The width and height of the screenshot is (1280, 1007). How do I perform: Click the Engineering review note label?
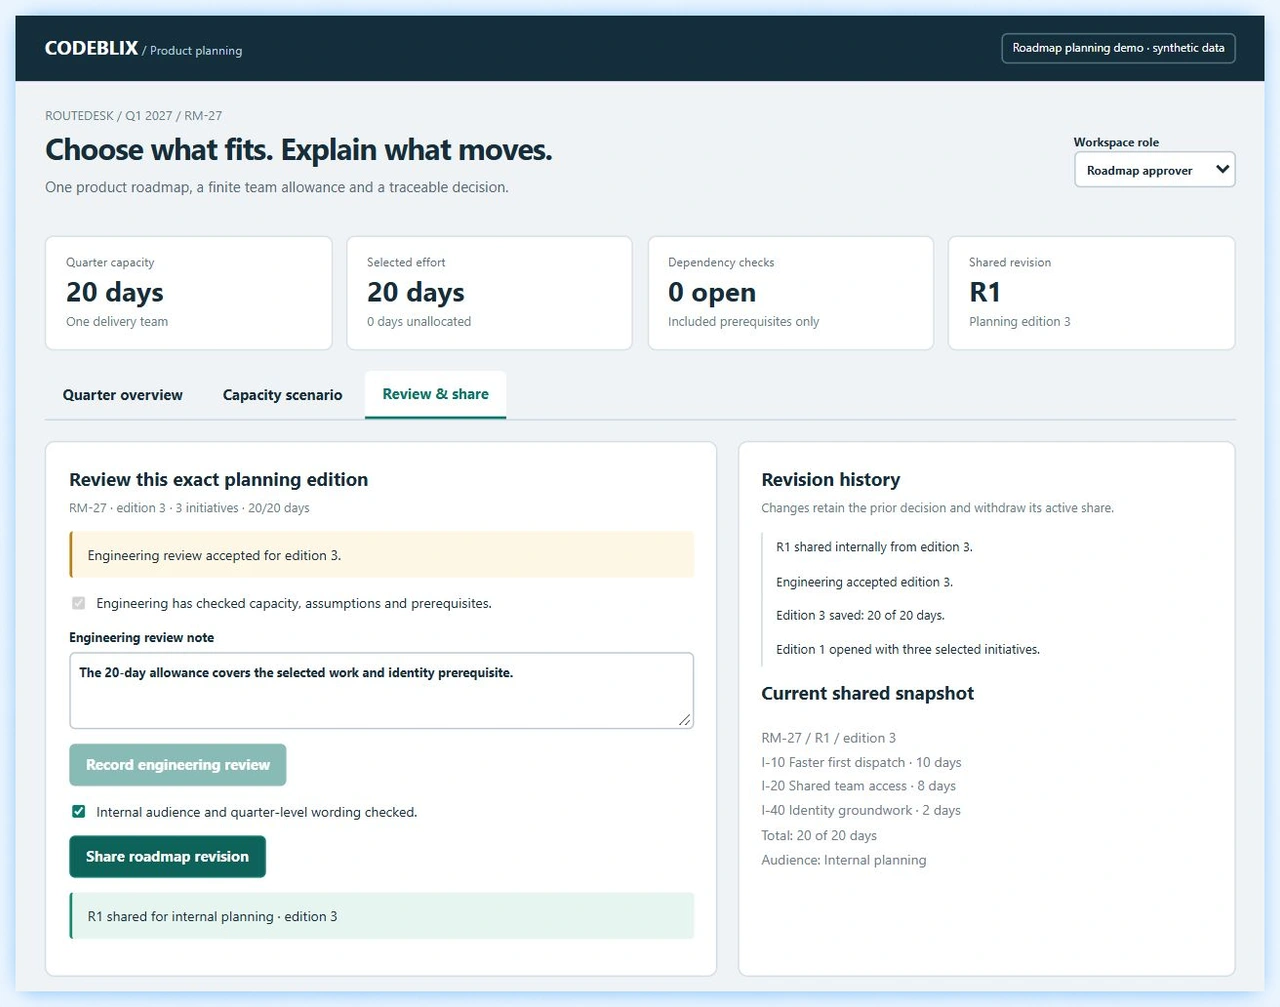(x=141, y=638)
